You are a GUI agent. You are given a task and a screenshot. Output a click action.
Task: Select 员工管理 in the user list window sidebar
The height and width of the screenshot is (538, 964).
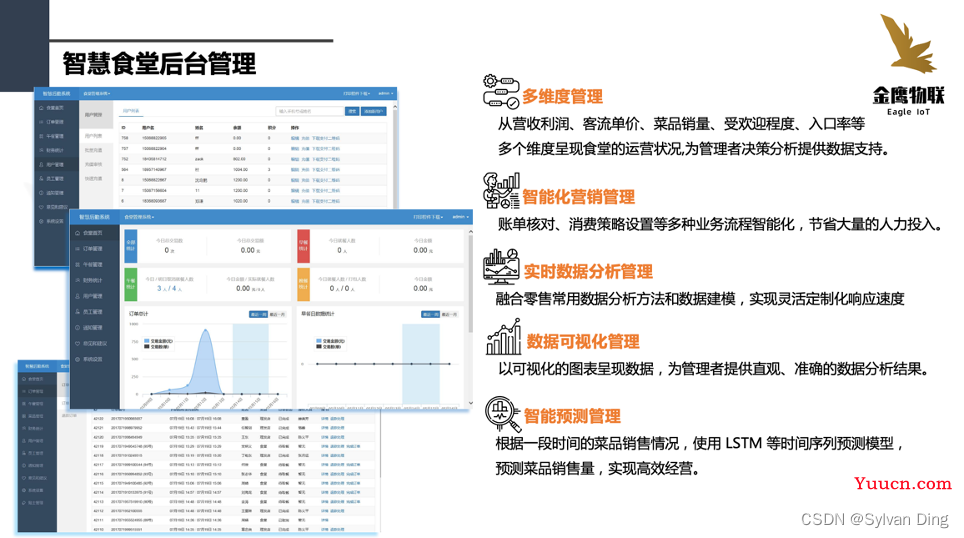(x=52, y=178)
